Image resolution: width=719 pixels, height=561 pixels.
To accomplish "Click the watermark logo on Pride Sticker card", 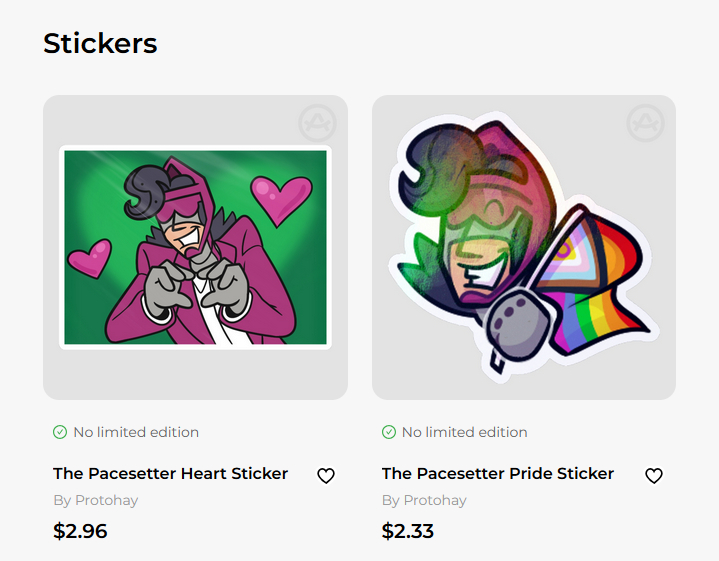I will pyautogui.click(x=646, y=124).
